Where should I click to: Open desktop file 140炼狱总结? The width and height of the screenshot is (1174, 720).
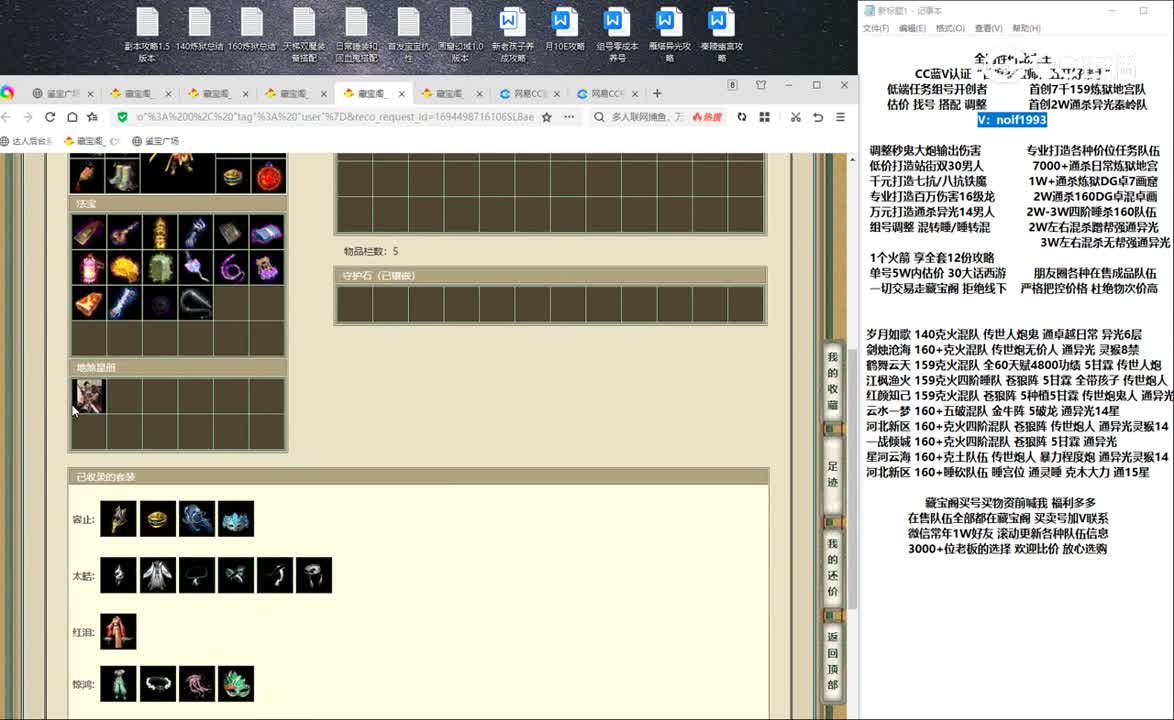pos(199,29)
